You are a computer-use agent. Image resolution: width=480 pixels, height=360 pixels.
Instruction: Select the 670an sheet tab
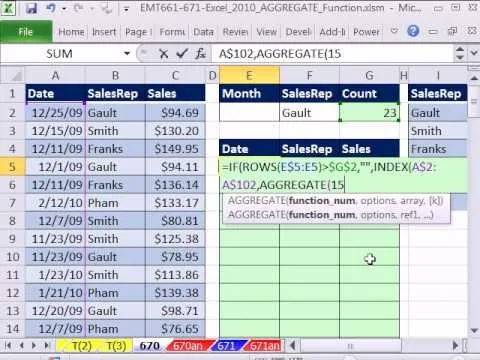pos(187,346)
